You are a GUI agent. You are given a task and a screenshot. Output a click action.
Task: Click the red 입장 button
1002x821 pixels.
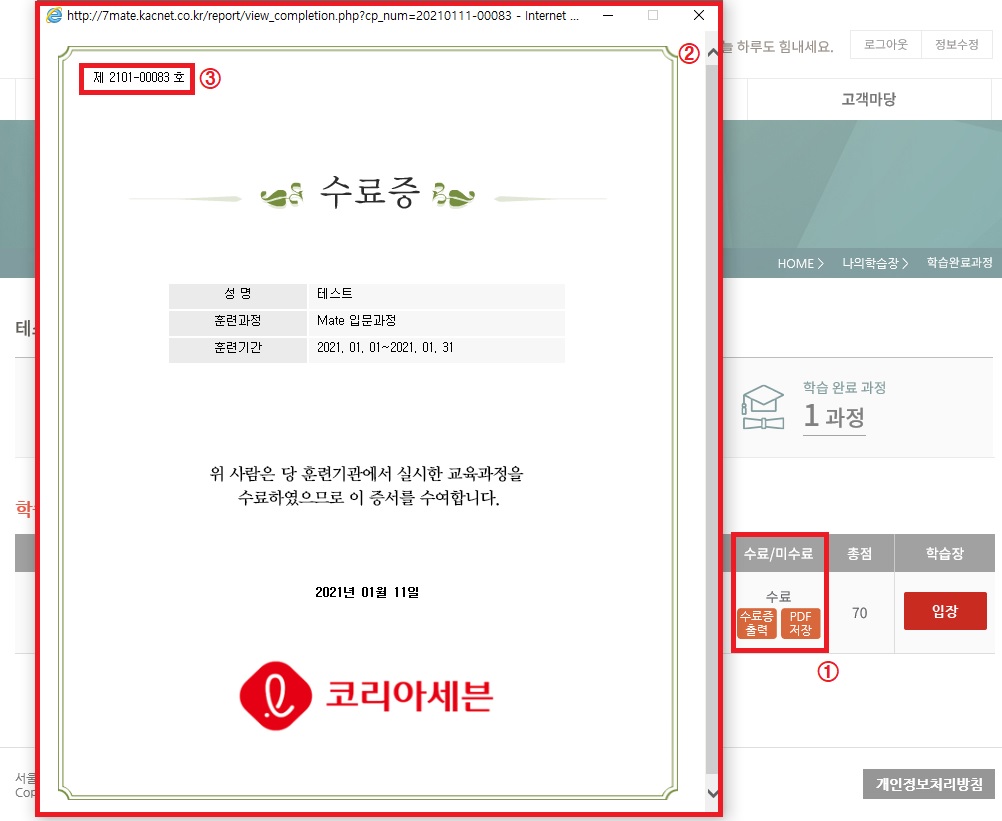(x=944, y=611)
